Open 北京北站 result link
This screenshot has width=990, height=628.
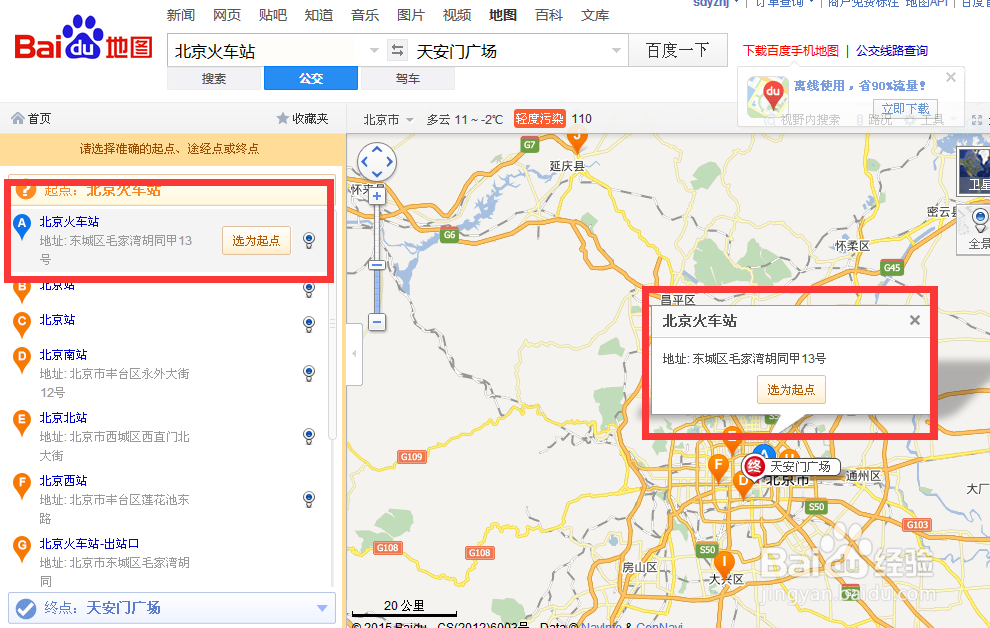pos(63,418)
